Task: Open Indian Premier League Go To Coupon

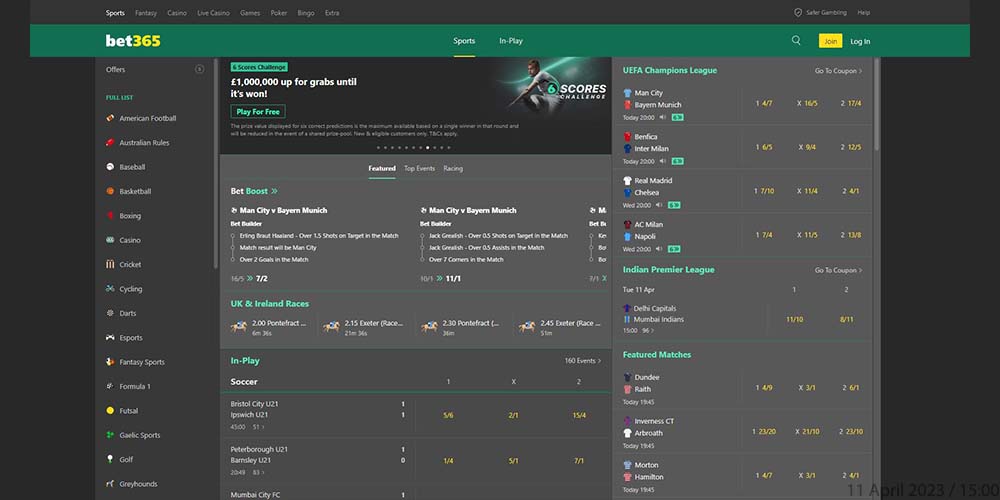Action: click(838, 270)
